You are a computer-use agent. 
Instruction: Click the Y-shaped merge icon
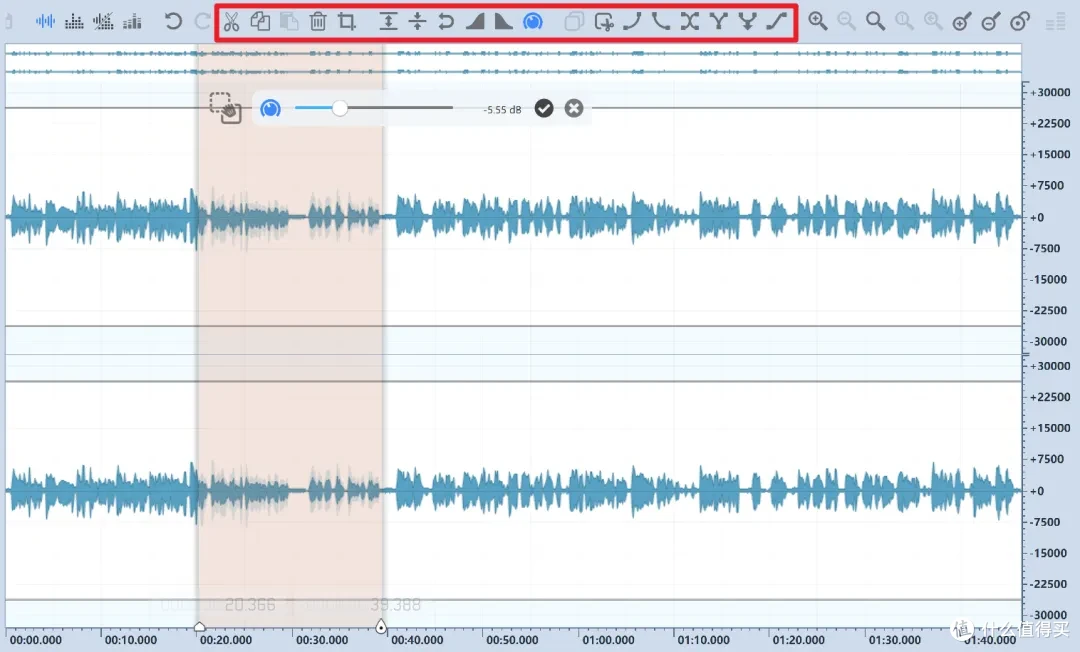point(718,22)
